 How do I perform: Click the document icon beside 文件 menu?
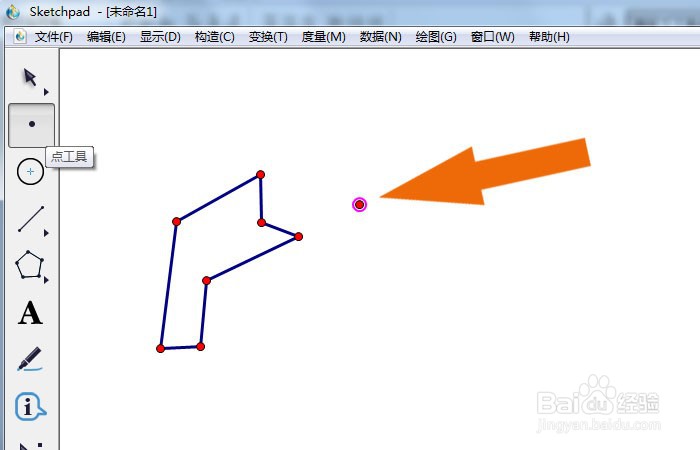click(x=20, y=37)
